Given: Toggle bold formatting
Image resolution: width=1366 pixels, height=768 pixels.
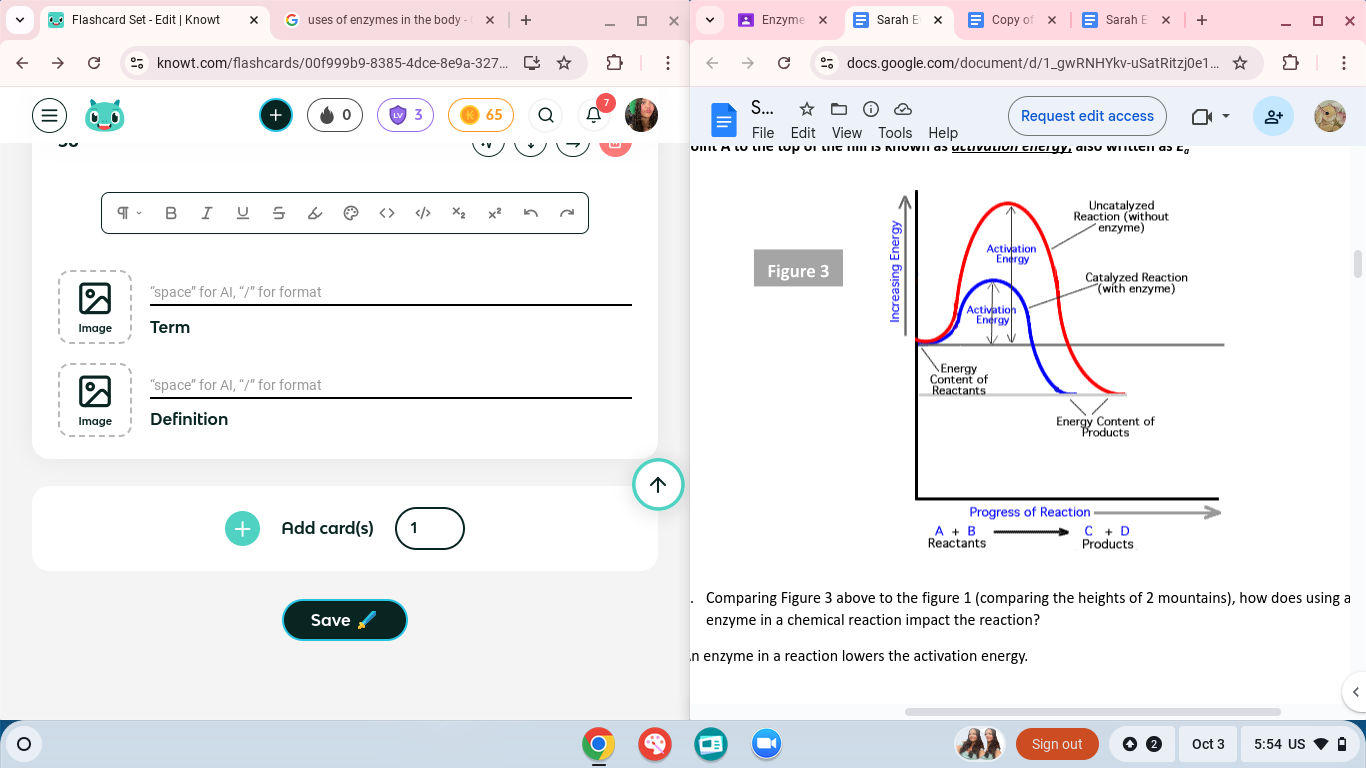Looking at the screenshot, I should [x=171, y=213].
